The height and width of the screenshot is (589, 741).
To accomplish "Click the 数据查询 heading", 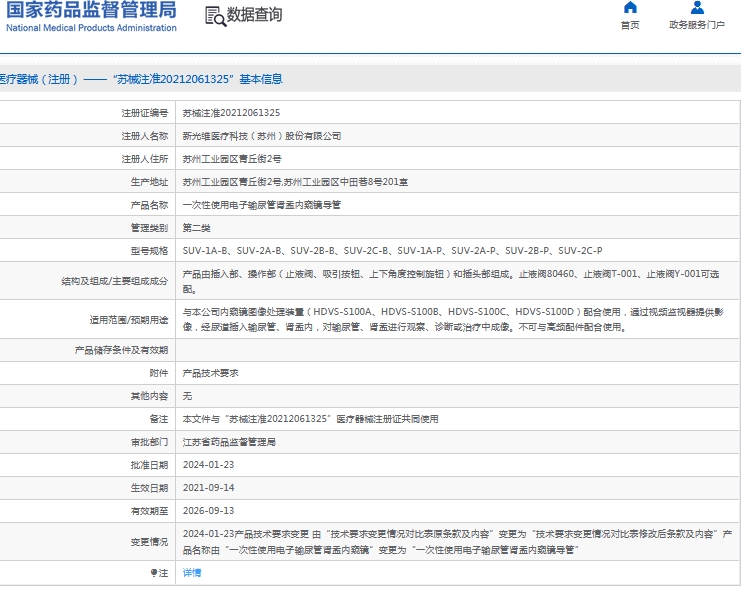I will click(254, 15).
